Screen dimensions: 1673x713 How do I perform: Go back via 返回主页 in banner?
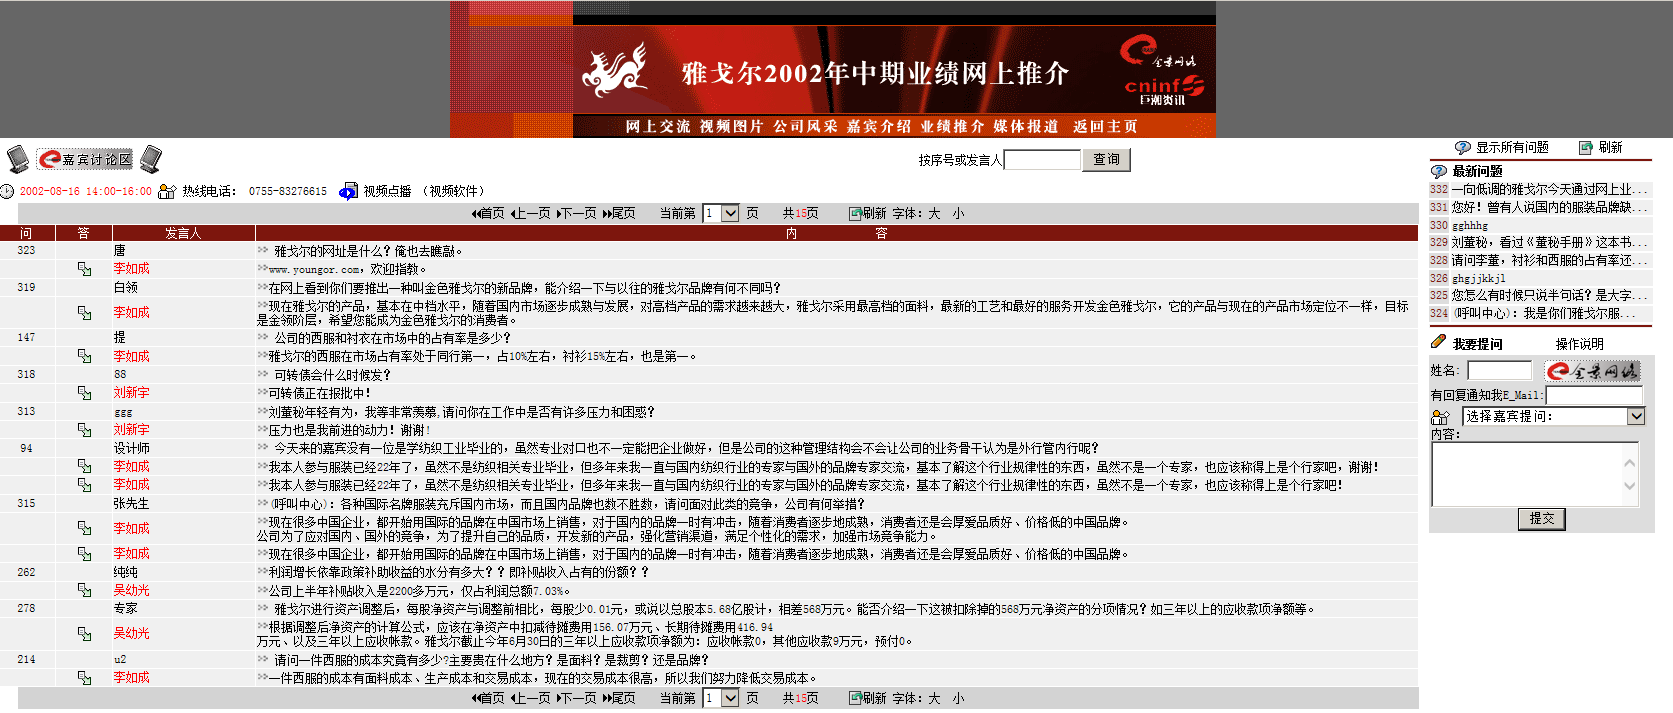1105,127
